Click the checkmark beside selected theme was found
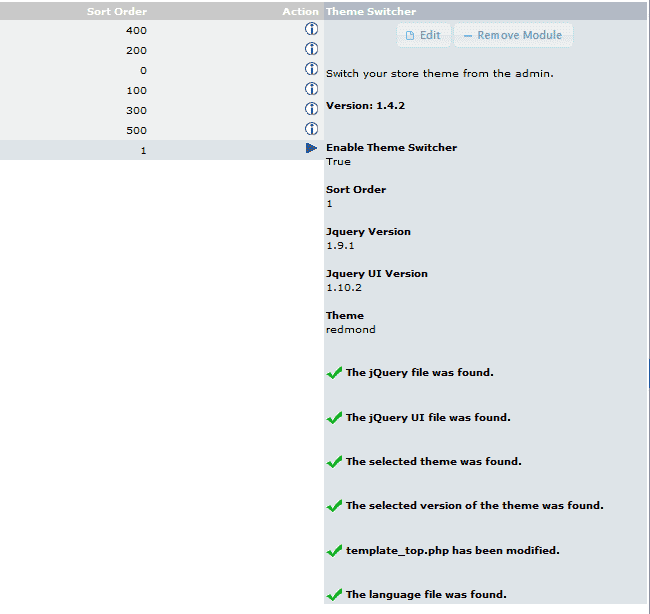Screen dimensions: 650x614 pyautogui.click(x=334, y=461)
